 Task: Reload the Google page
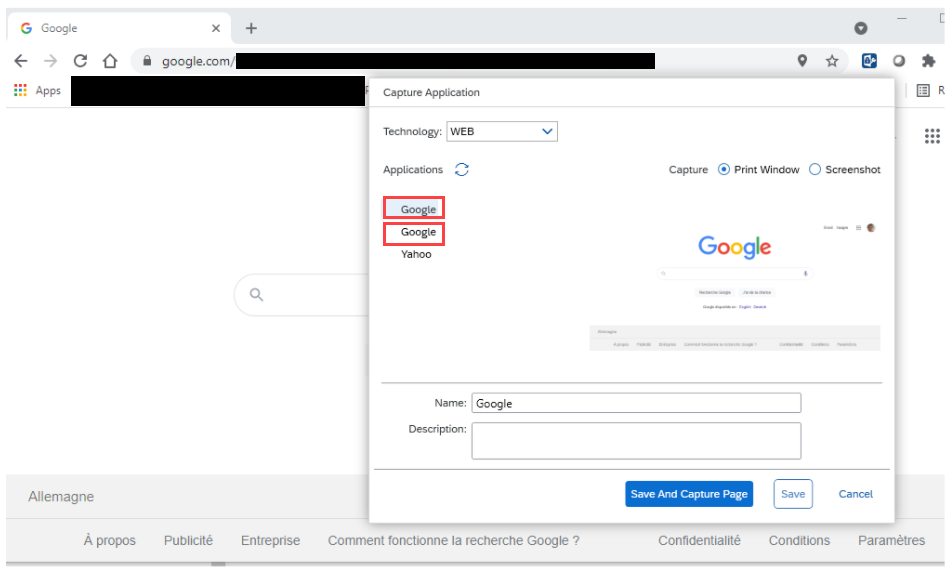80,60
